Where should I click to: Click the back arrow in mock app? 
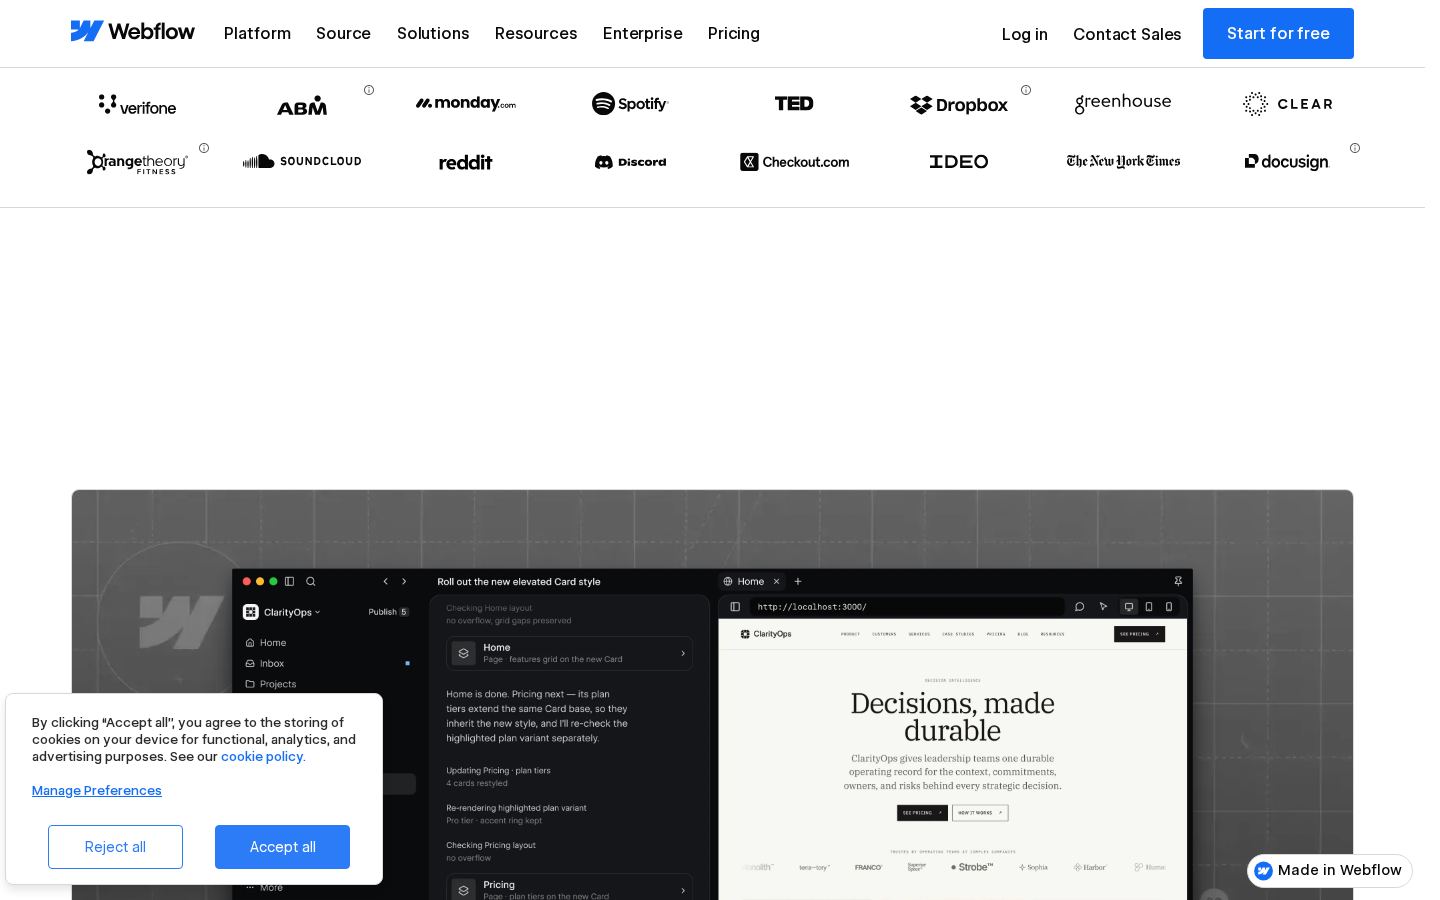click(386, 581)
